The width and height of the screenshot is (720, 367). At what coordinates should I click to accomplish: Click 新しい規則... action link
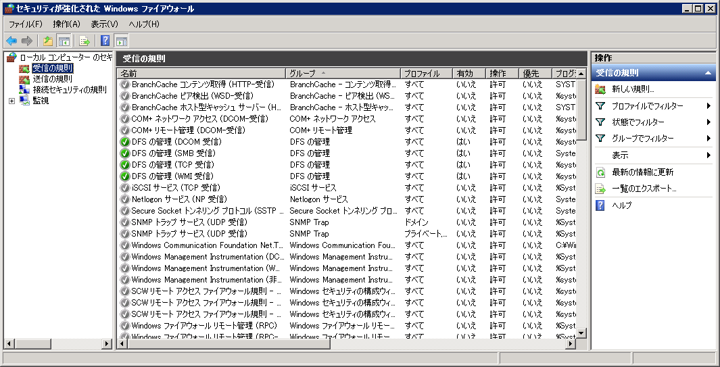(633, 90)
